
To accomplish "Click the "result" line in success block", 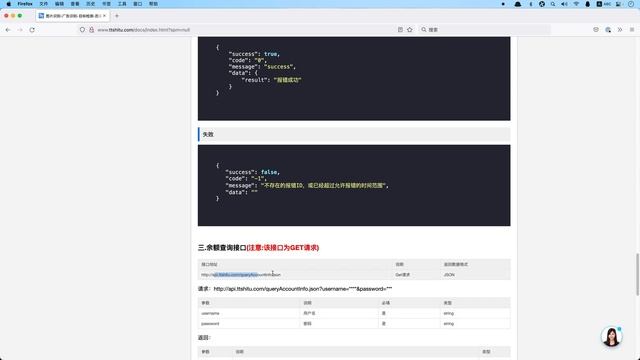I will pyautogui.click(x=271, y=80).
